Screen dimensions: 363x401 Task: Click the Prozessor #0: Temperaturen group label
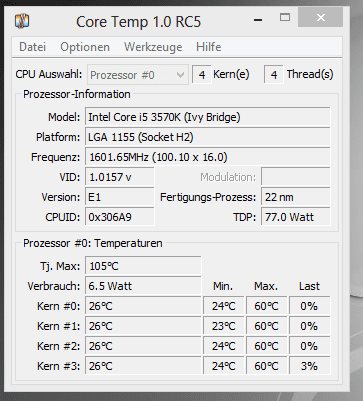click(x=93, y=243)
